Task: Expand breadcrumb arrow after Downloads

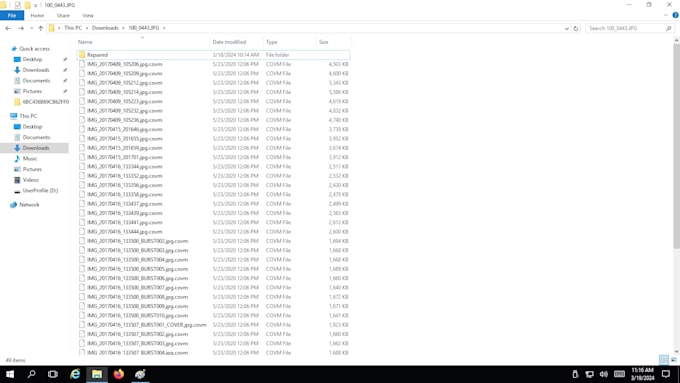Action: [x=123, y=28]
